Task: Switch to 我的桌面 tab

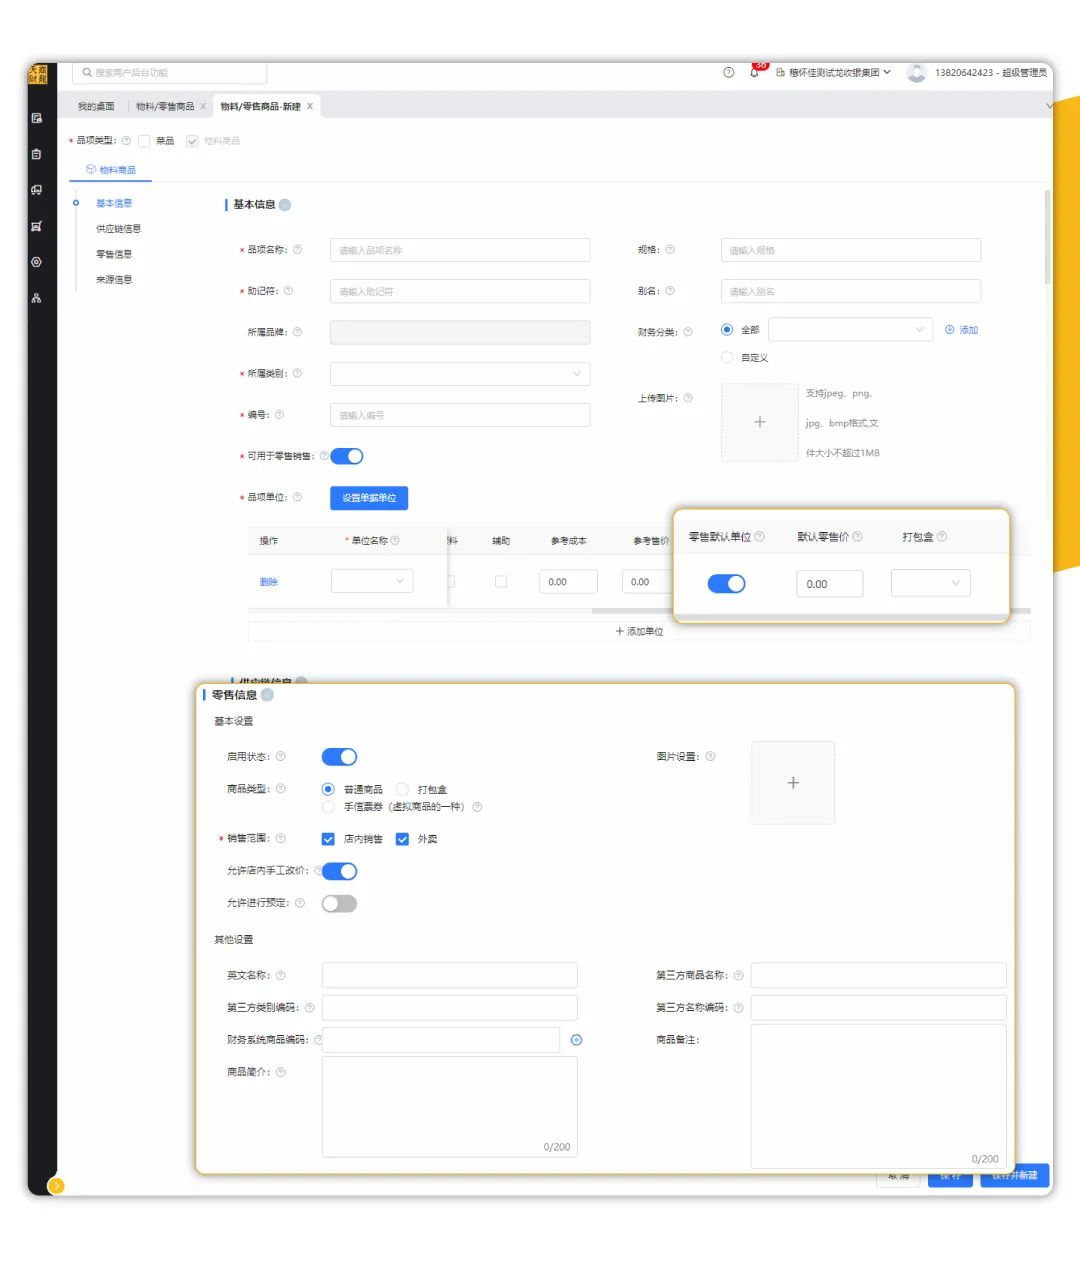Action: coord(96,106)
